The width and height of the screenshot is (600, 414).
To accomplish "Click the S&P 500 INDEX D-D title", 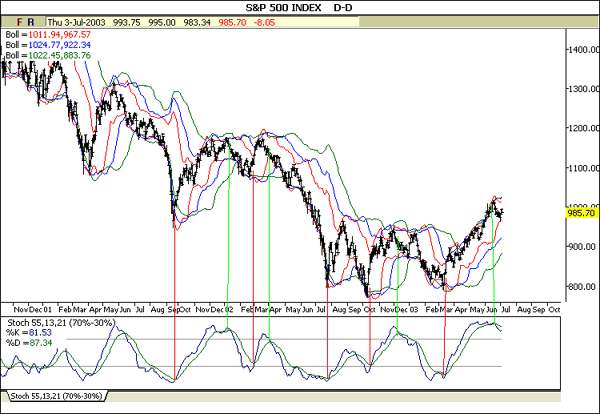I will pos(298,8).
